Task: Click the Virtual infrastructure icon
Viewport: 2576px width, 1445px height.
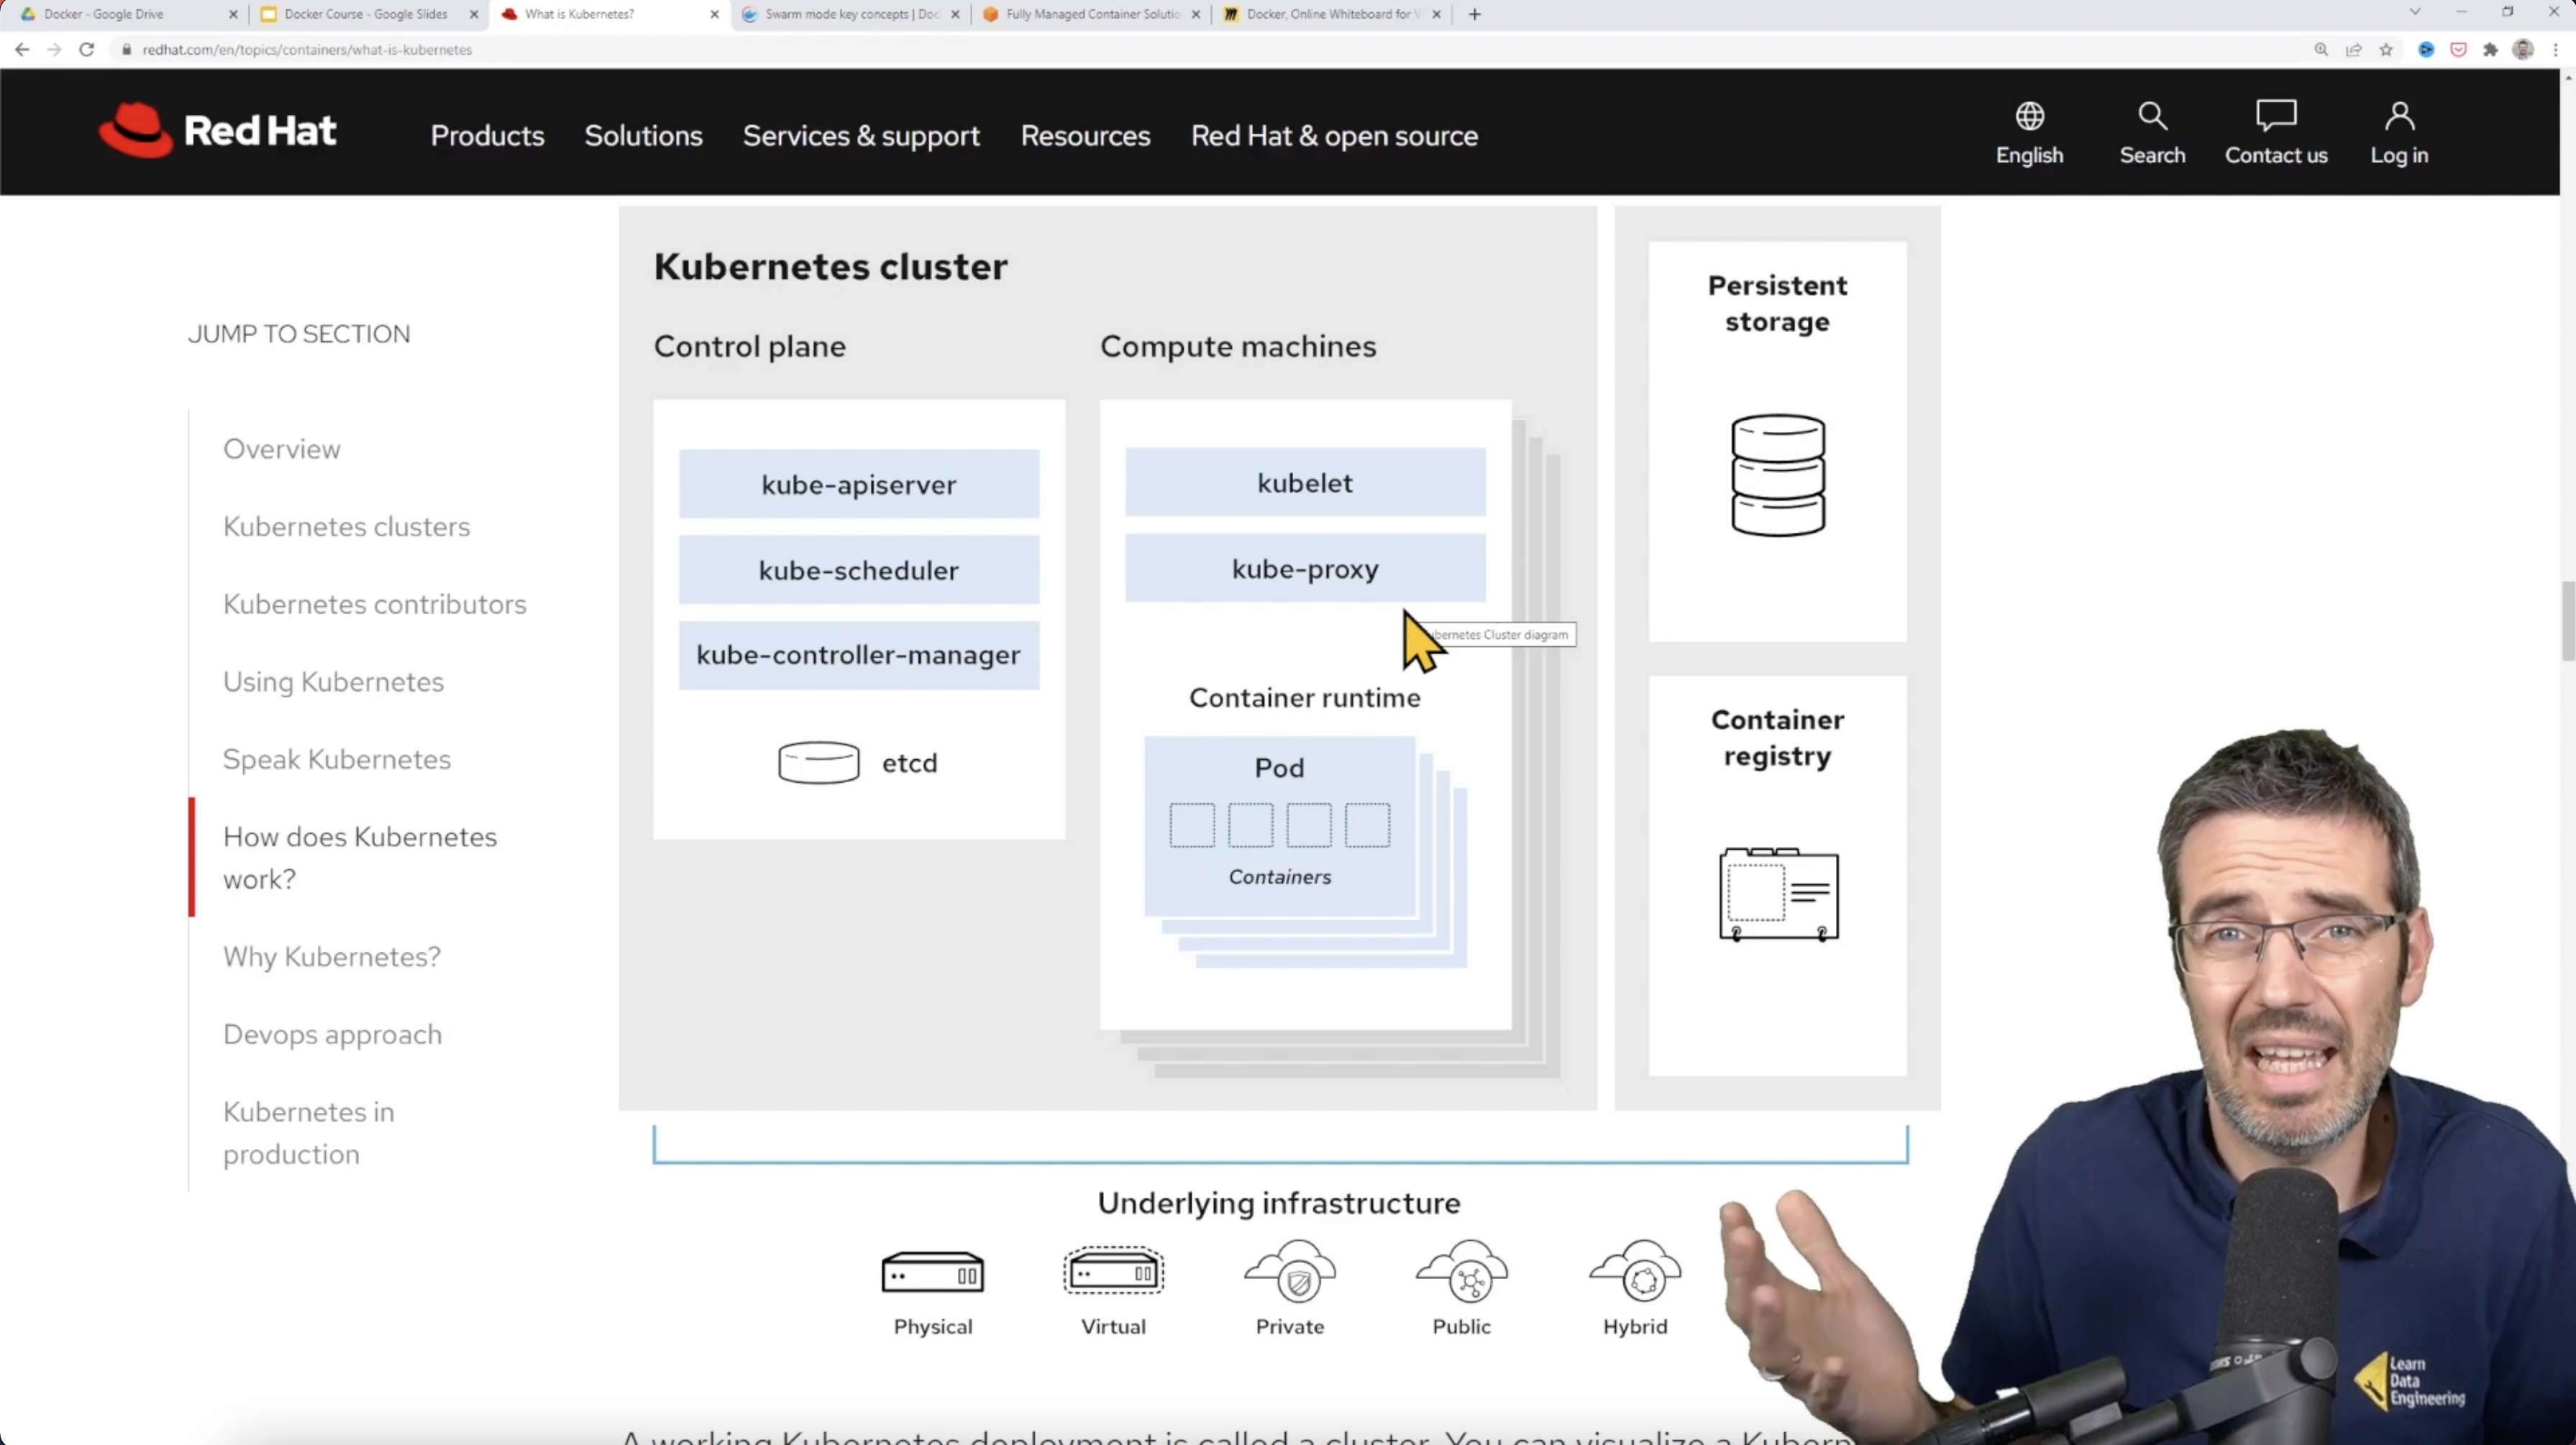Action: (x=1113, y=1271)
